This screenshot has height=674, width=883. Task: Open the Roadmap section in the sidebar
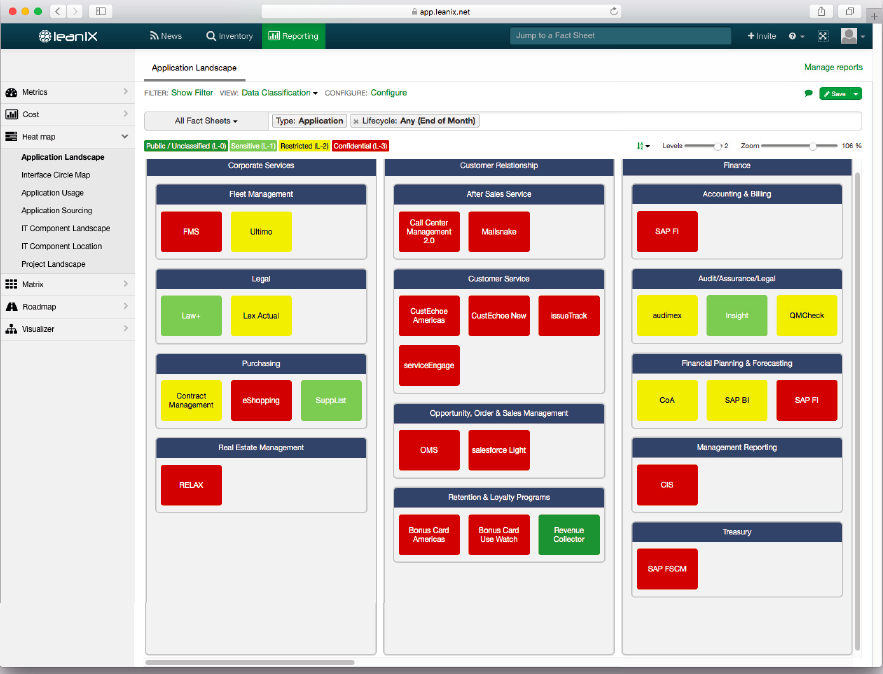click(x=45, y=306)
